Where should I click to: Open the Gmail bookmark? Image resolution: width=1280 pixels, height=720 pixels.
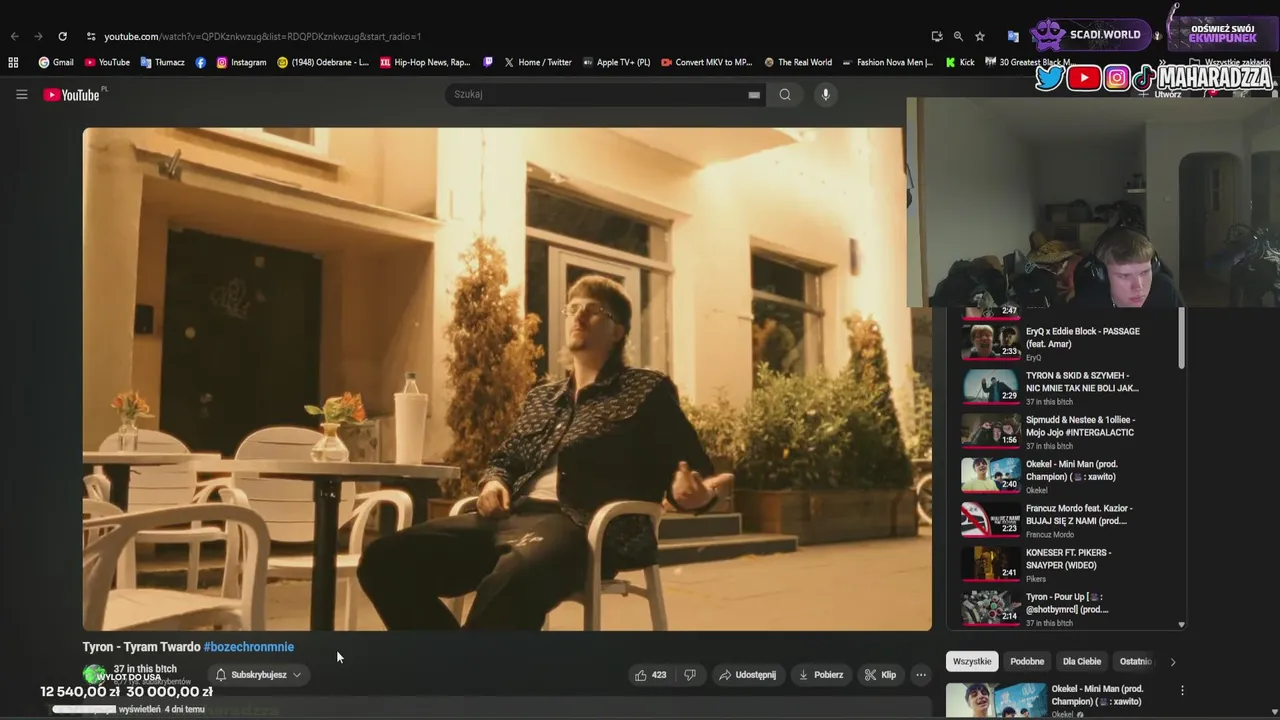(56, 62)
